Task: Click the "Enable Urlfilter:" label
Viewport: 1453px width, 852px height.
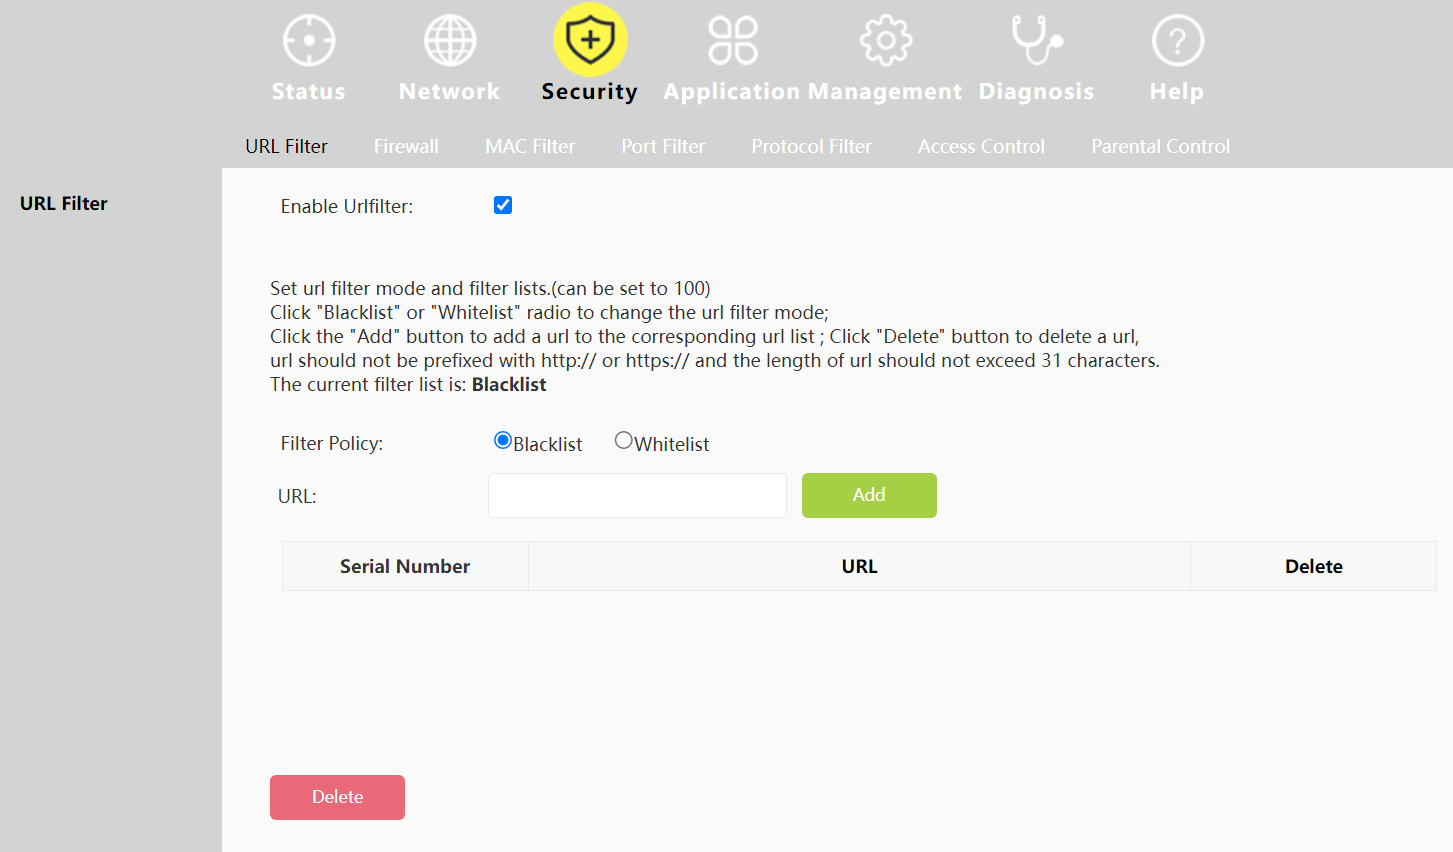Action: pyautogui.click(x=347, y=206)
